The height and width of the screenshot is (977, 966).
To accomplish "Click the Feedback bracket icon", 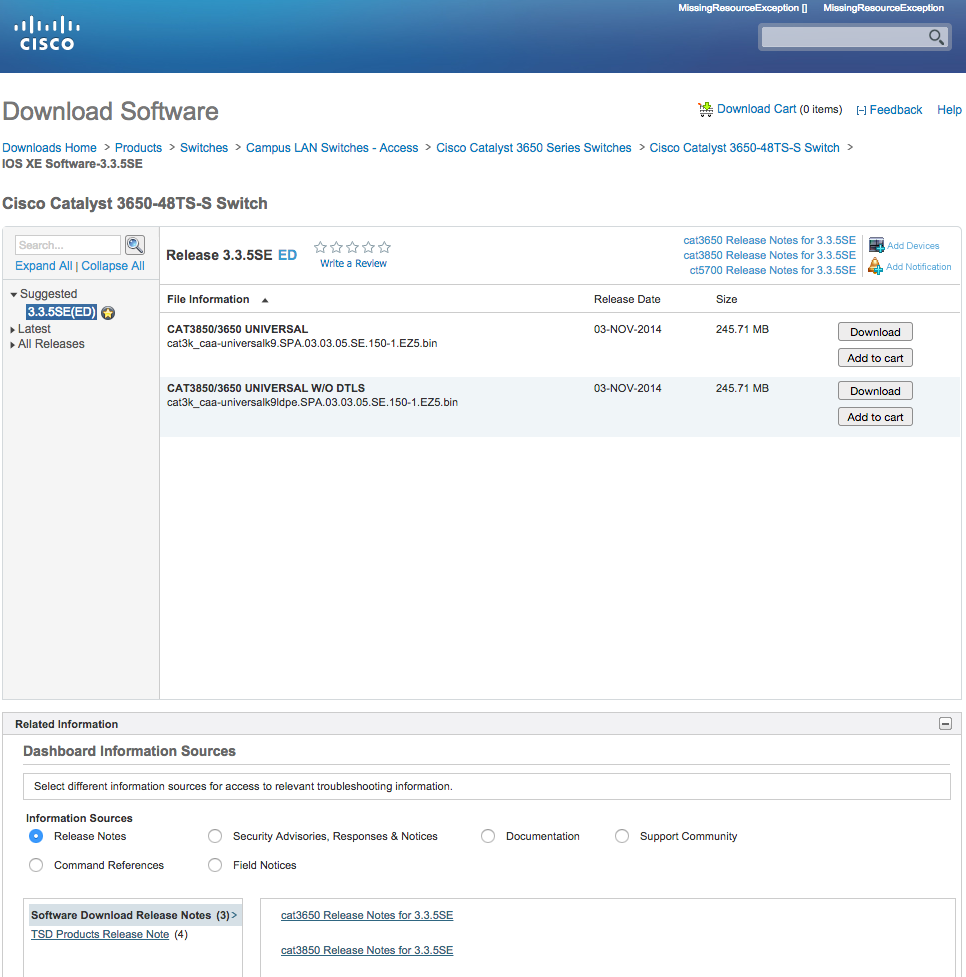I will pyautogui.click(x=861, y=110).
